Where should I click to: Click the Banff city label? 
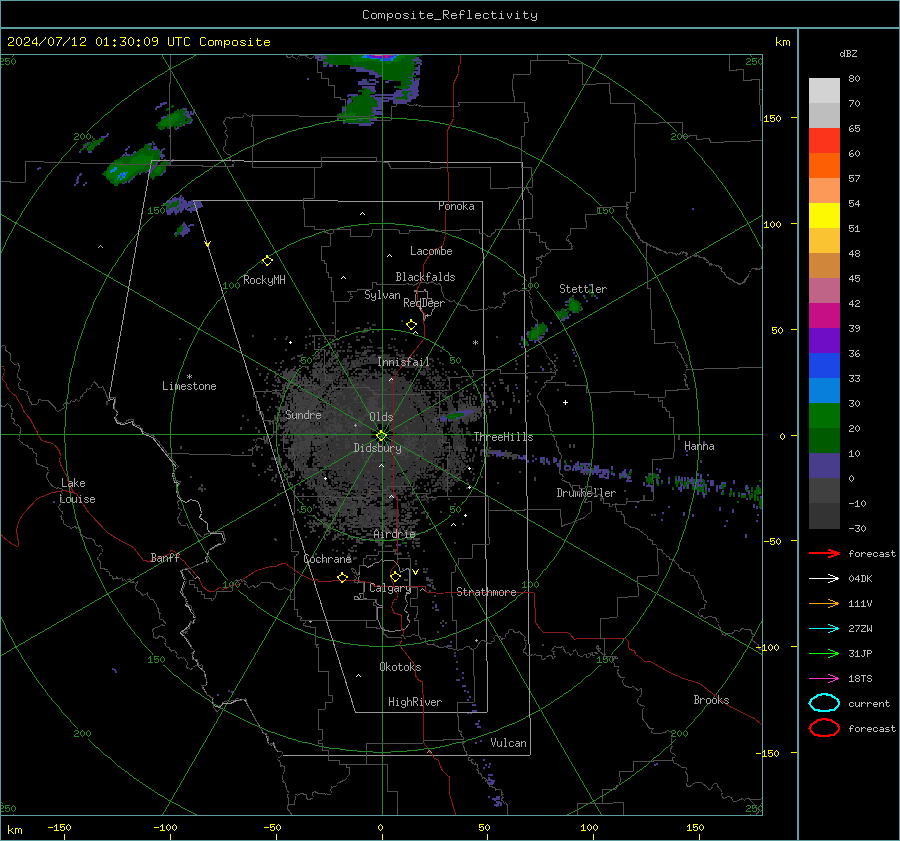tap(165, 558)
